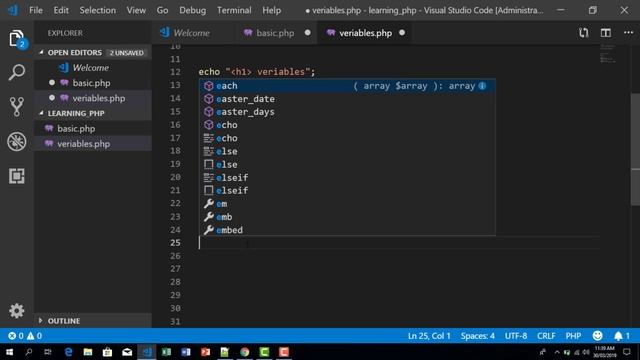Open Mail app from the taskbar
The image size is (640, 360).
point(127,352)
